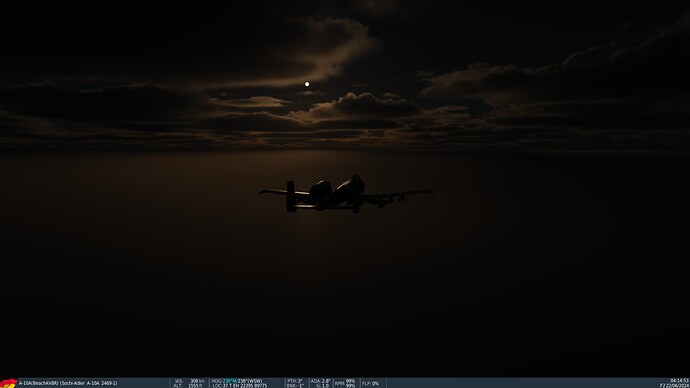
Task: Click the country flag icon in status bar
Action: tap(8, 383)
